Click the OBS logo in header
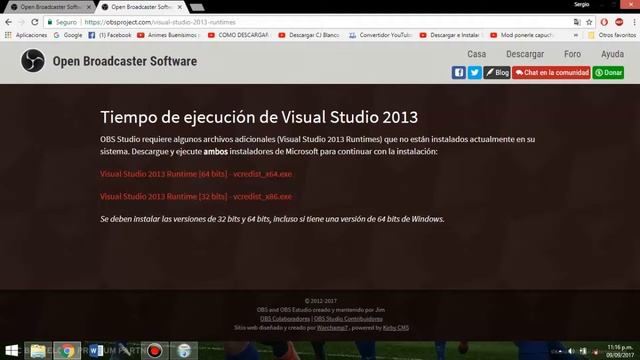This screenshot has height=360, width=640. (33, 61)
